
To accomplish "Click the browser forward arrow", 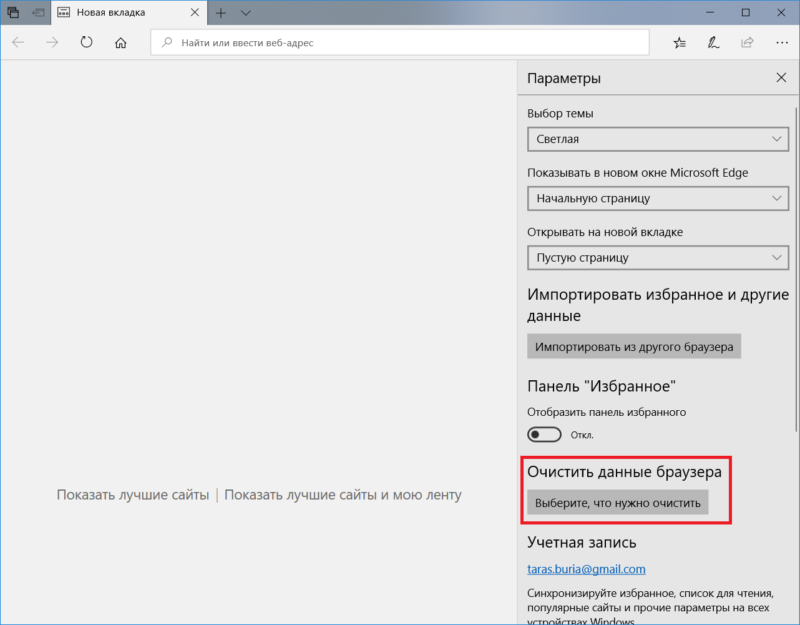I will pyautogui.click(x=52, y=42).
